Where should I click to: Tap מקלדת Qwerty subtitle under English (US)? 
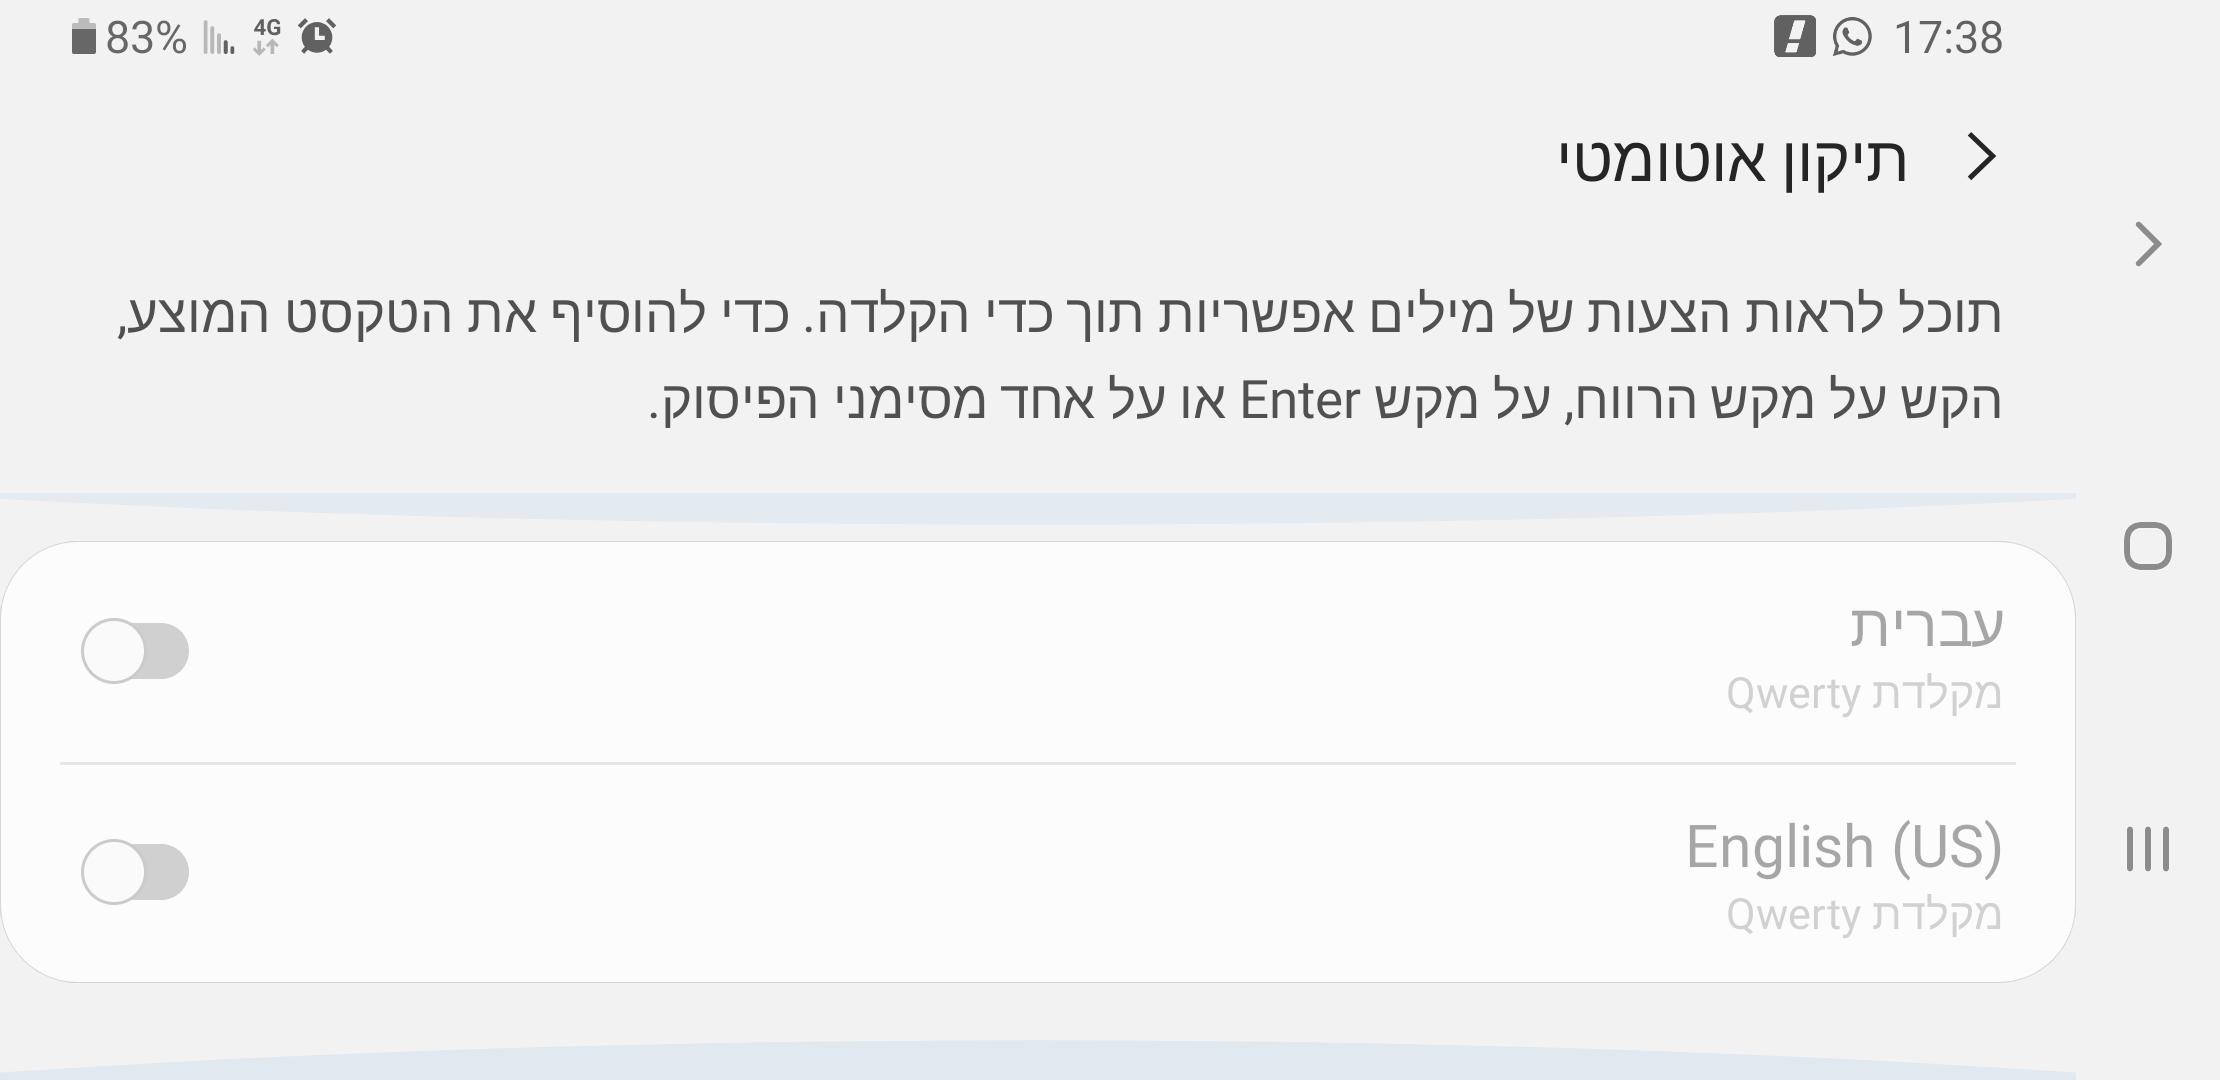point(1864,915)
